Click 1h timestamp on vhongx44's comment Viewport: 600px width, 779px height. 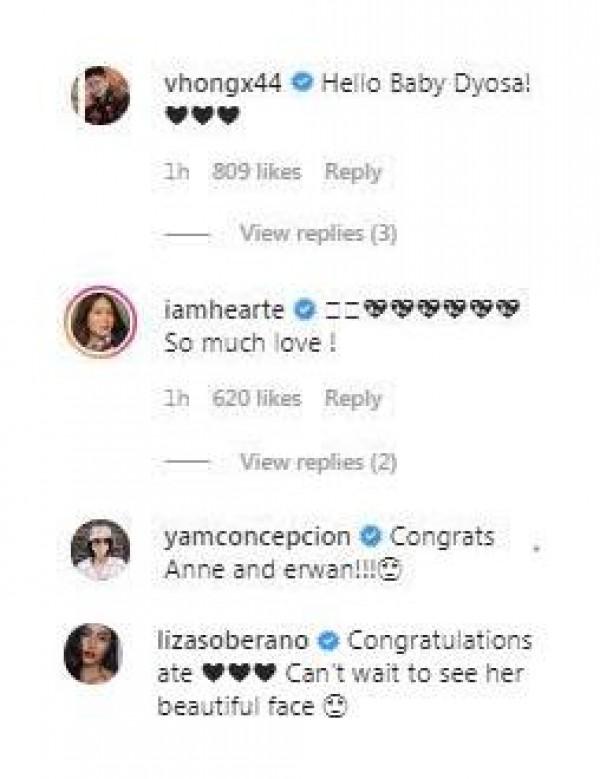coord(175,172)
